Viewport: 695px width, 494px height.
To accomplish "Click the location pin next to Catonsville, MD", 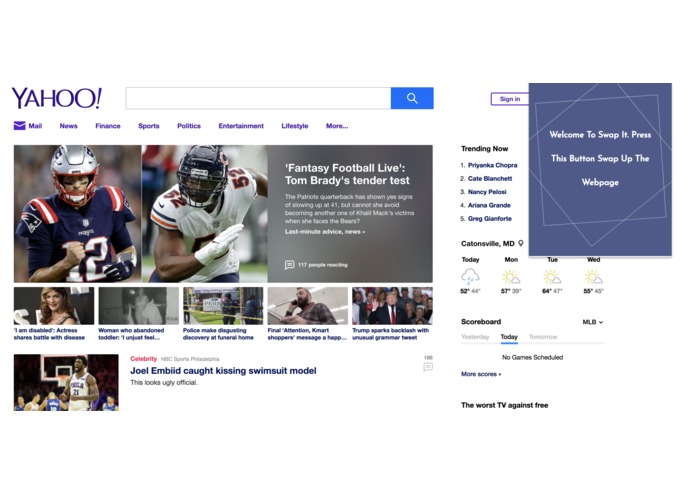I will click(521, 243).
